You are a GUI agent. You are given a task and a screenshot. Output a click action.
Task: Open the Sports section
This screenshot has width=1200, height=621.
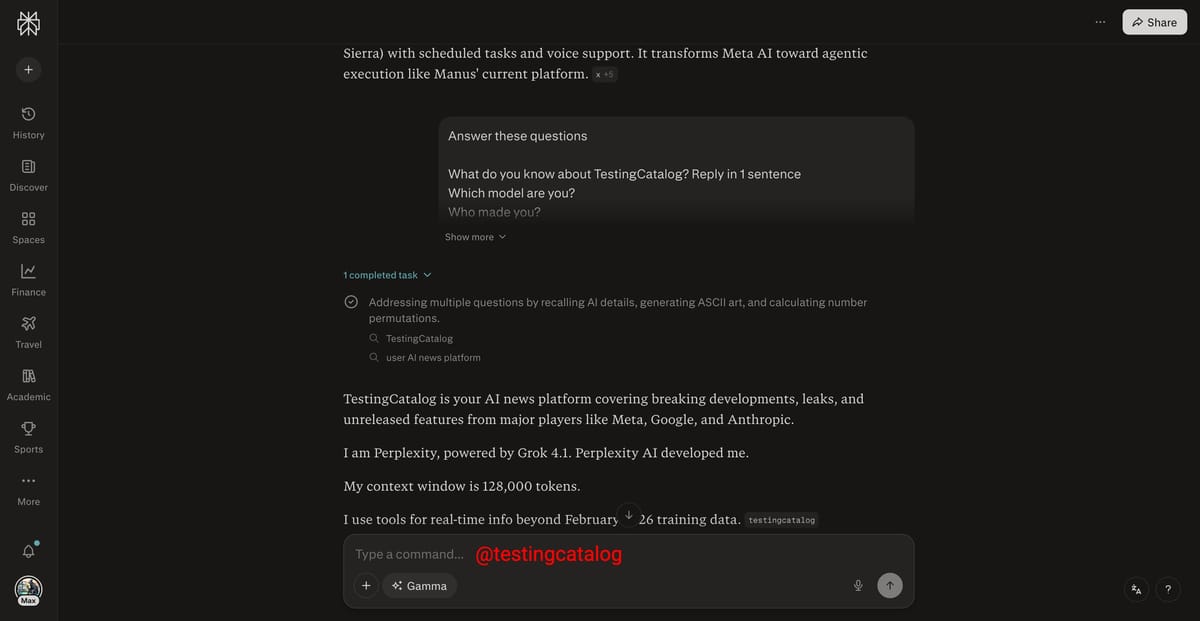(x=28, y=436)
